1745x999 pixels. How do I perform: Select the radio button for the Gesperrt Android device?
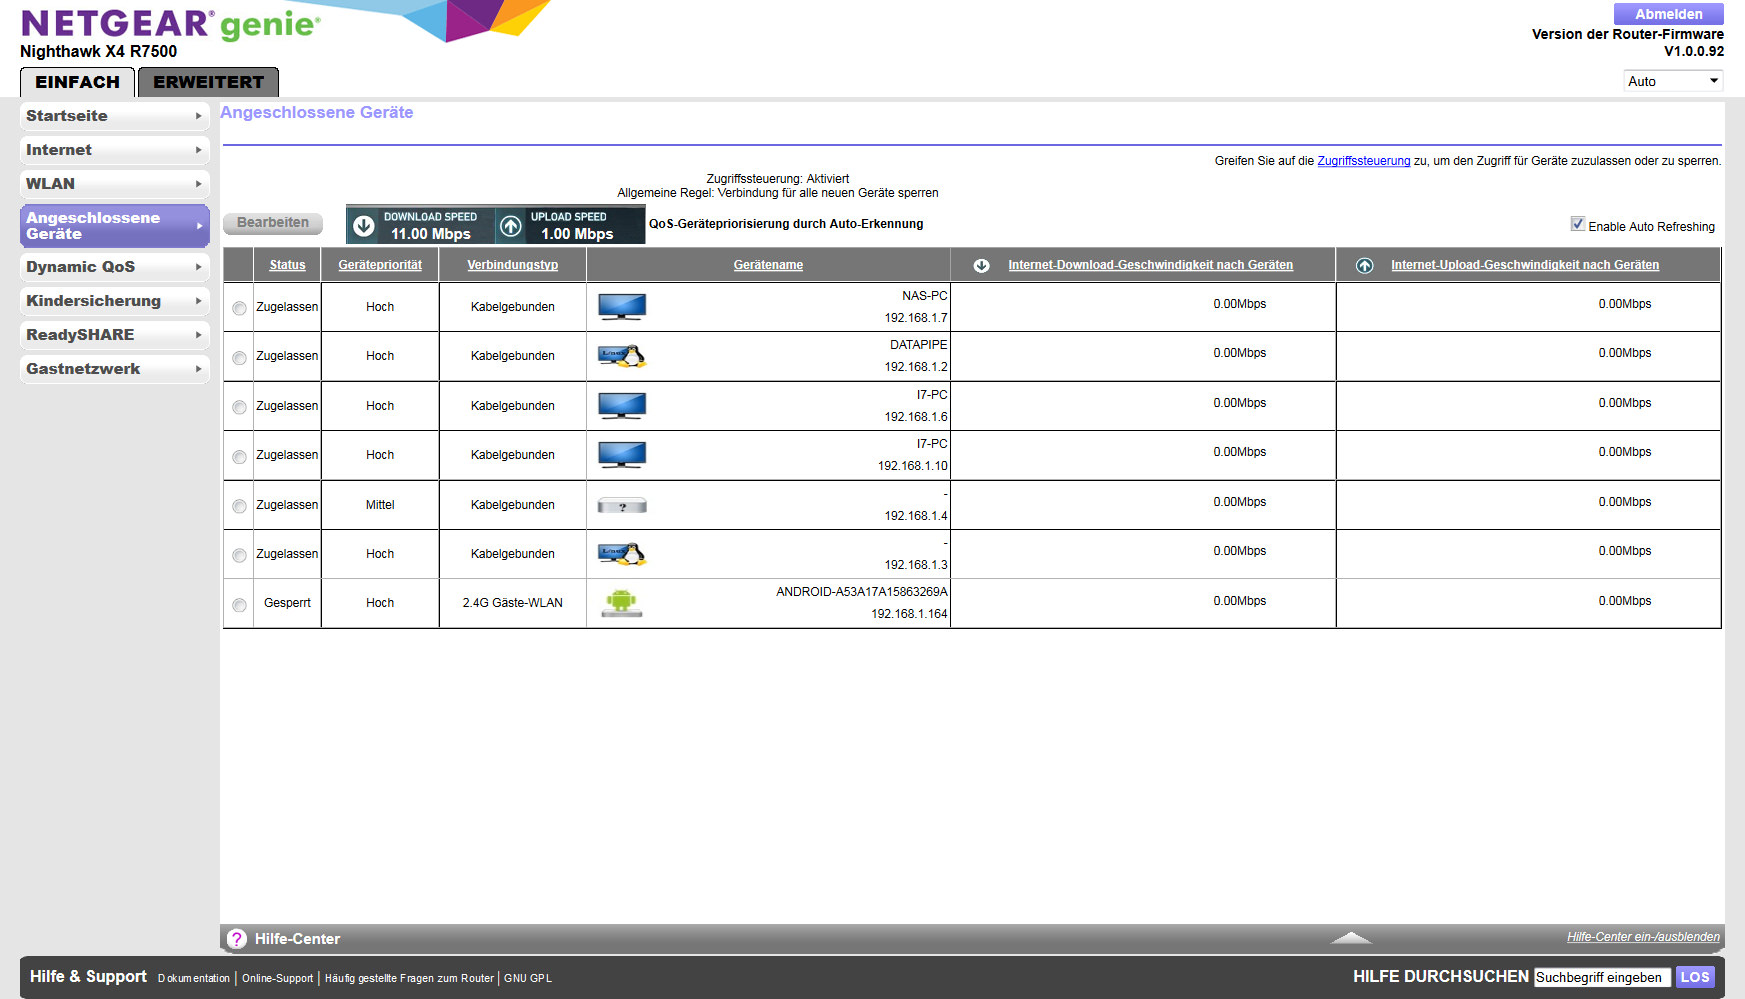tap(239, 605)
